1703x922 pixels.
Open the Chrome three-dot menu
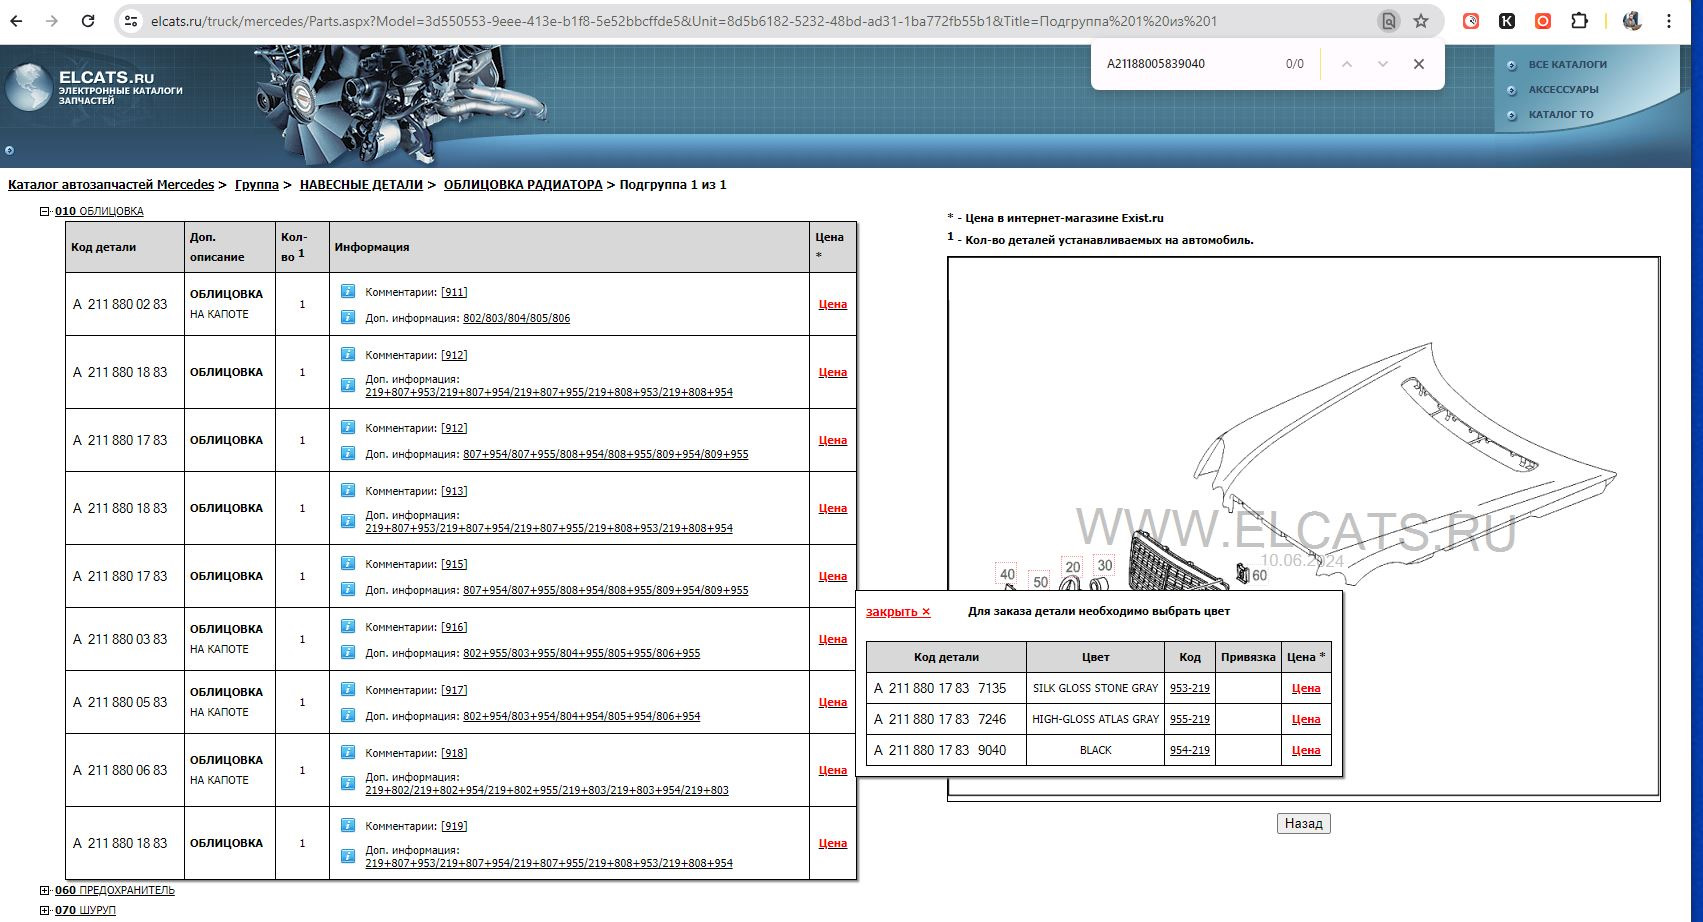[1669, 21]
